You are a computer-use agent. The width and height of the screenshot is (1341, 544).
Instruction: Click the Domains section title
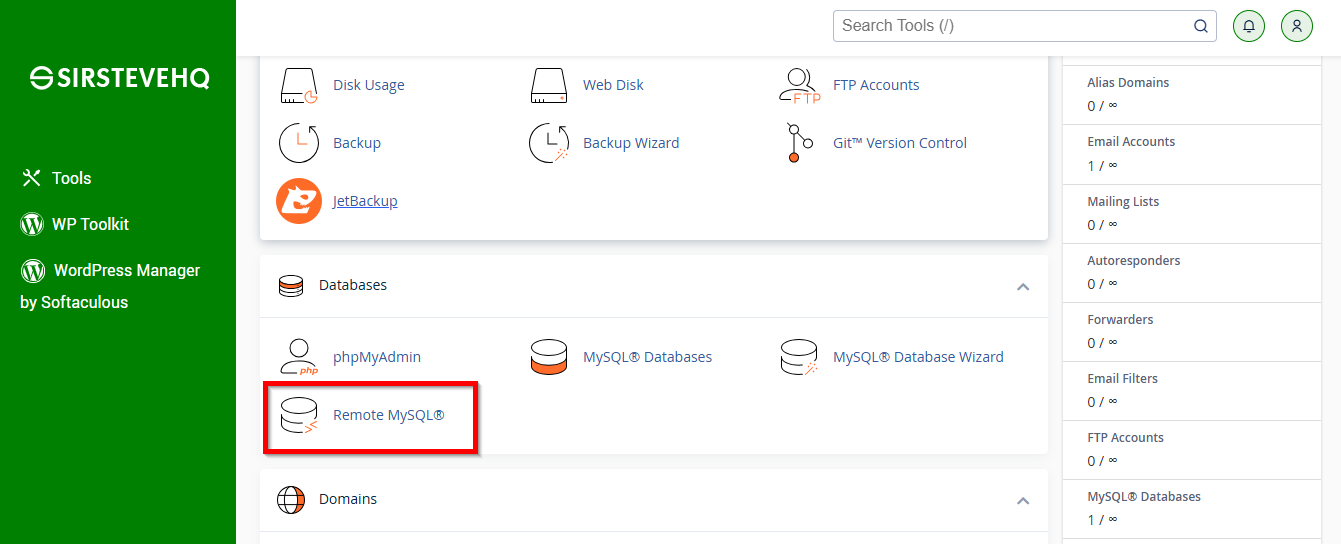point(348,499)
